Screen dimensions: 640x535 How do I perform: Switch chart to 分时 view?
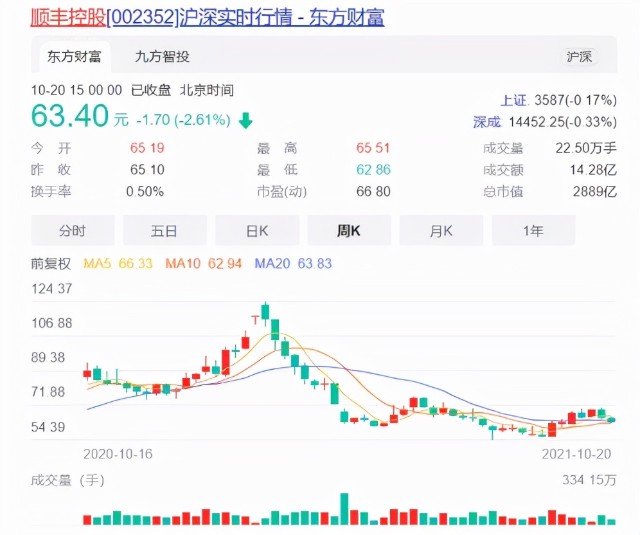pos(73,231)
